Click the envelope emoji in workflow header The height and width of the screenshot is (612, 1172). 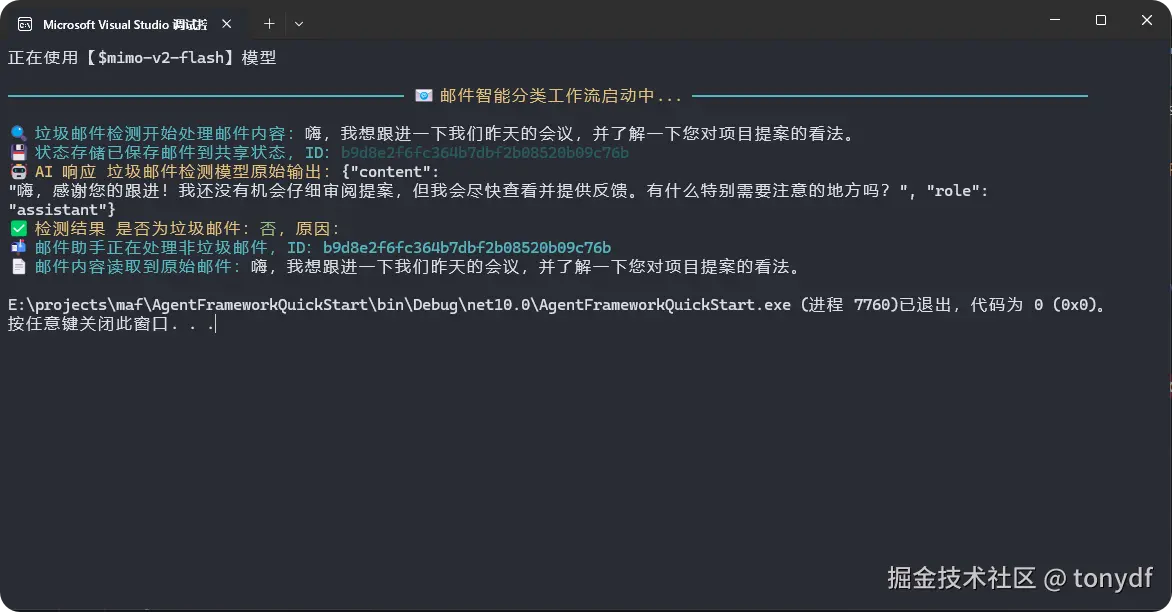click(424, 96)
